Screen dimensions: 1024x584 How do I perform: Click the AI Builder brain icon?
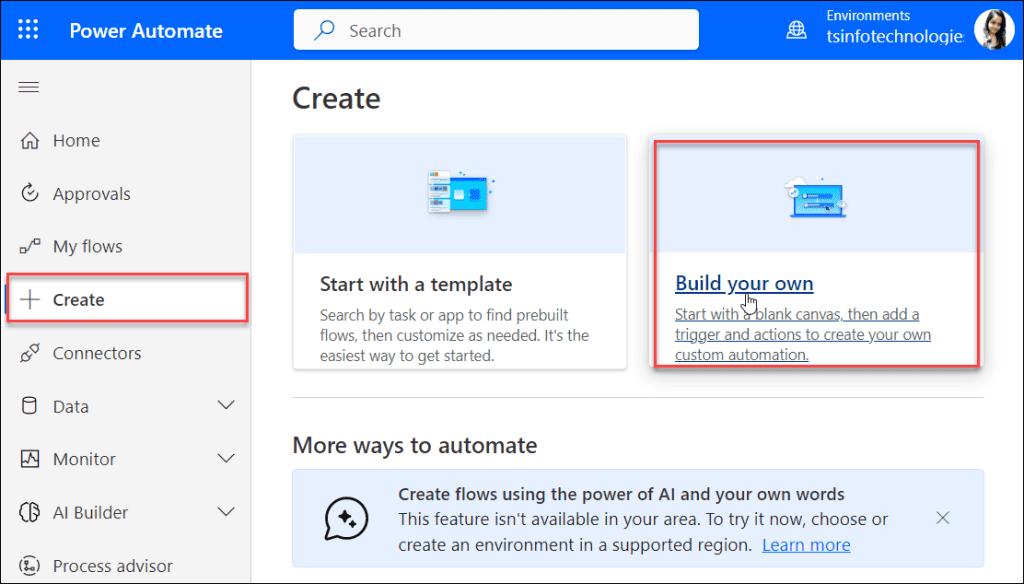point(29,512)
